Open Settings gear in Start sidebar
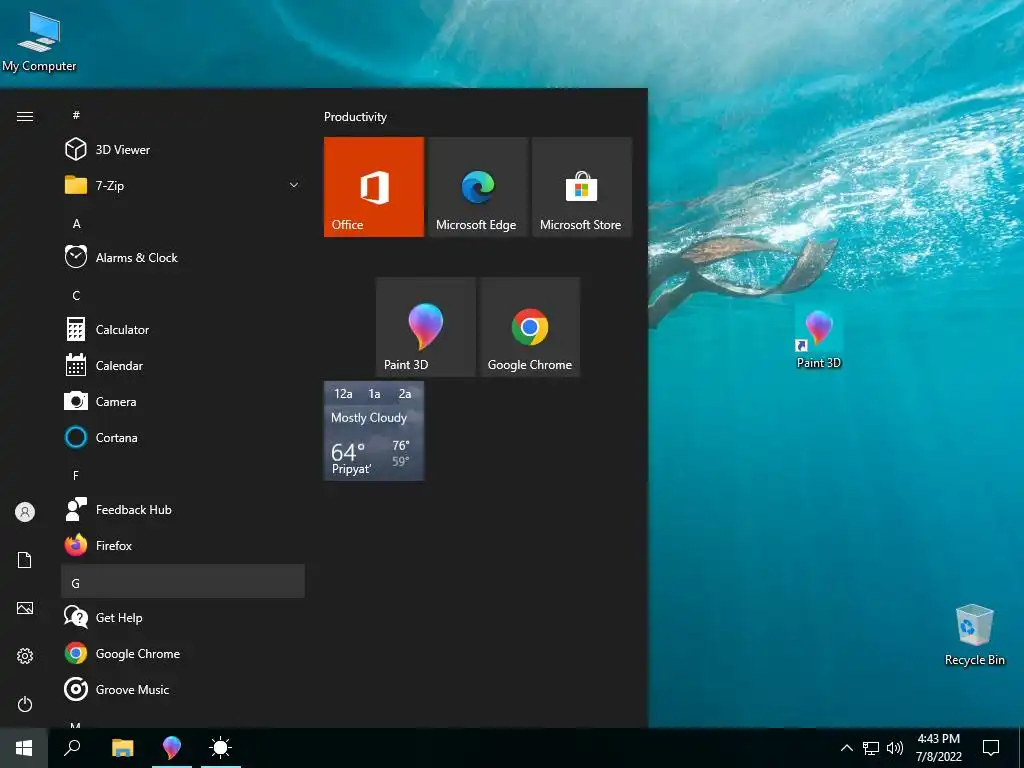This screenshot has width=1024, height=768. (25, 656)
